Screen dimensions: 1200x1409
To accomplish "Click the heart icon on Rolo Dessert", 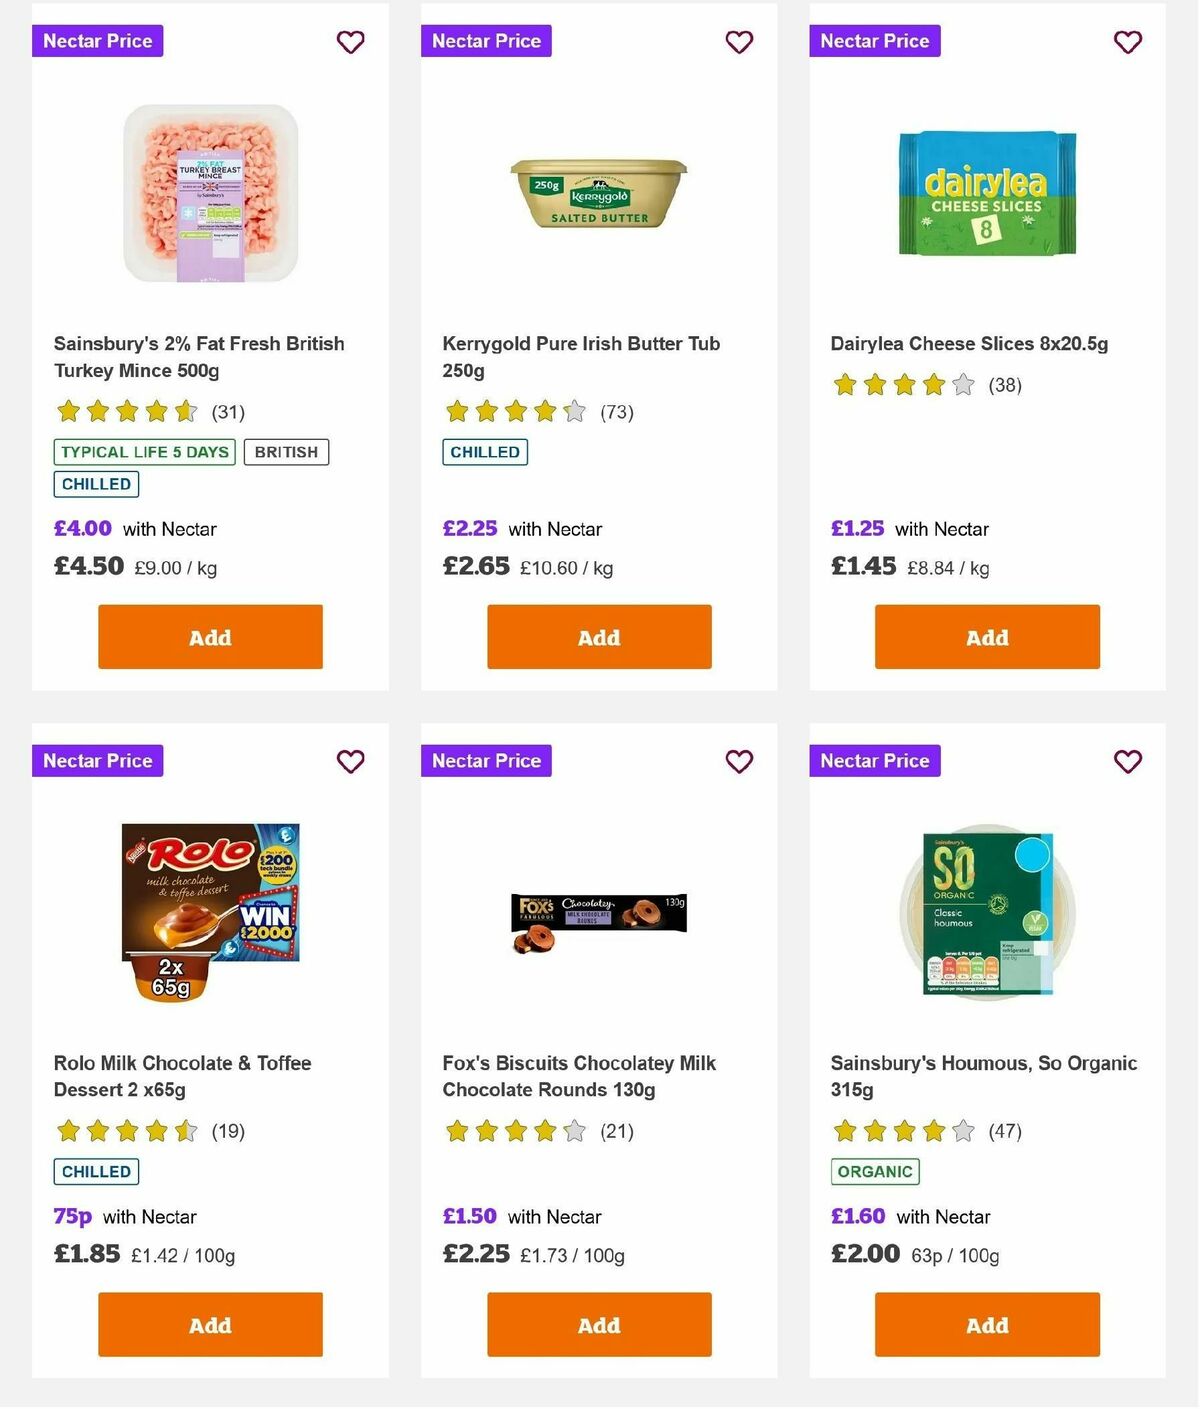I will tap(350, 761).
